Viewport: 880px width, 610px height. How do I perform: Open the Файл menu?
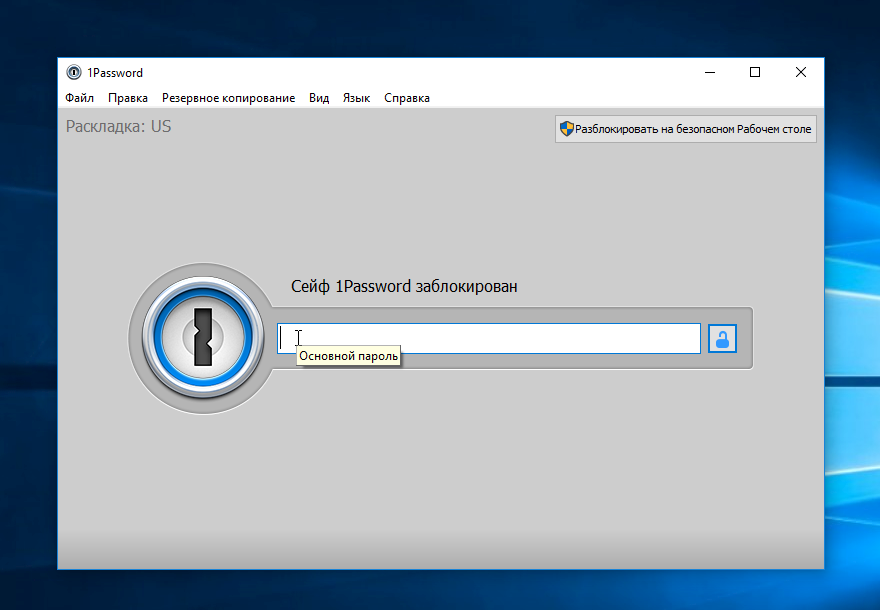tap(79, 98)
